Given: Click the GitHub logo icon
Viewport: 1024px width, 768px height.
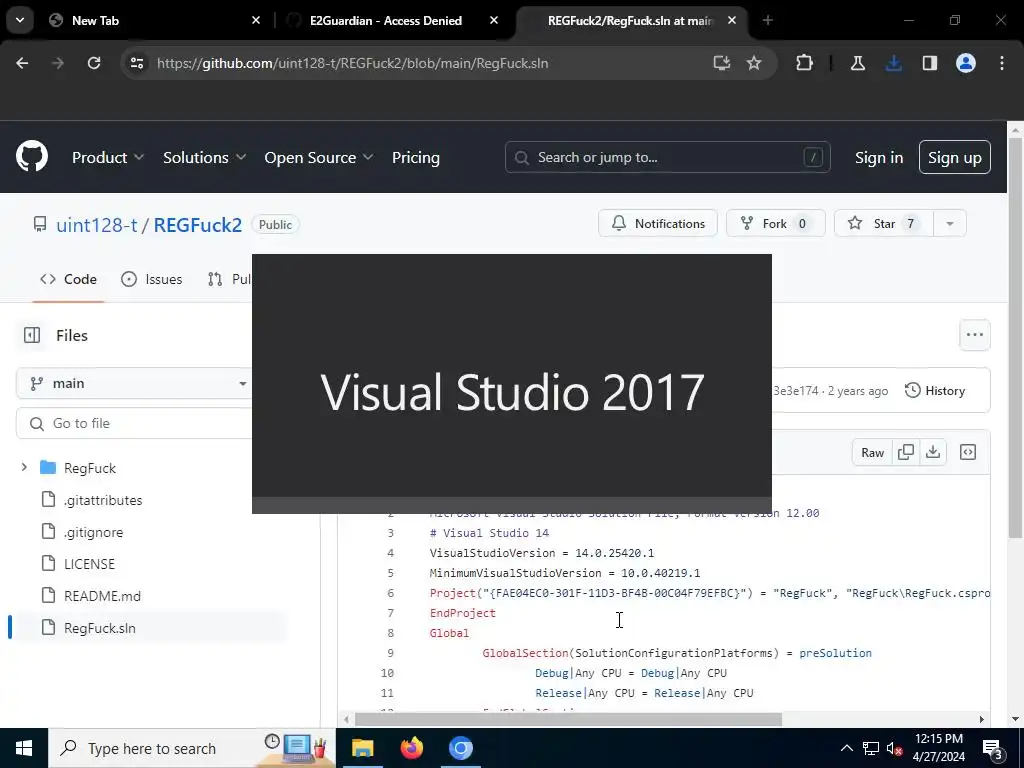Looking at the screenshot, I should pyautogui.click(x=32, y=157).
